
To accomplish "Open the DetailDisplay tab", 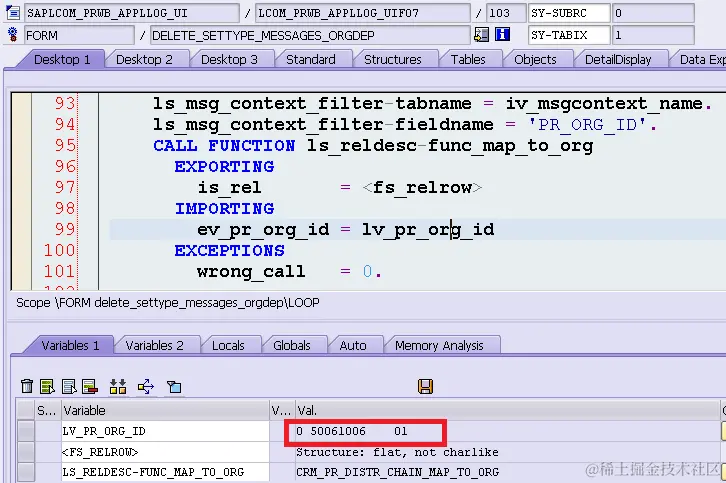I will [618, 60].
